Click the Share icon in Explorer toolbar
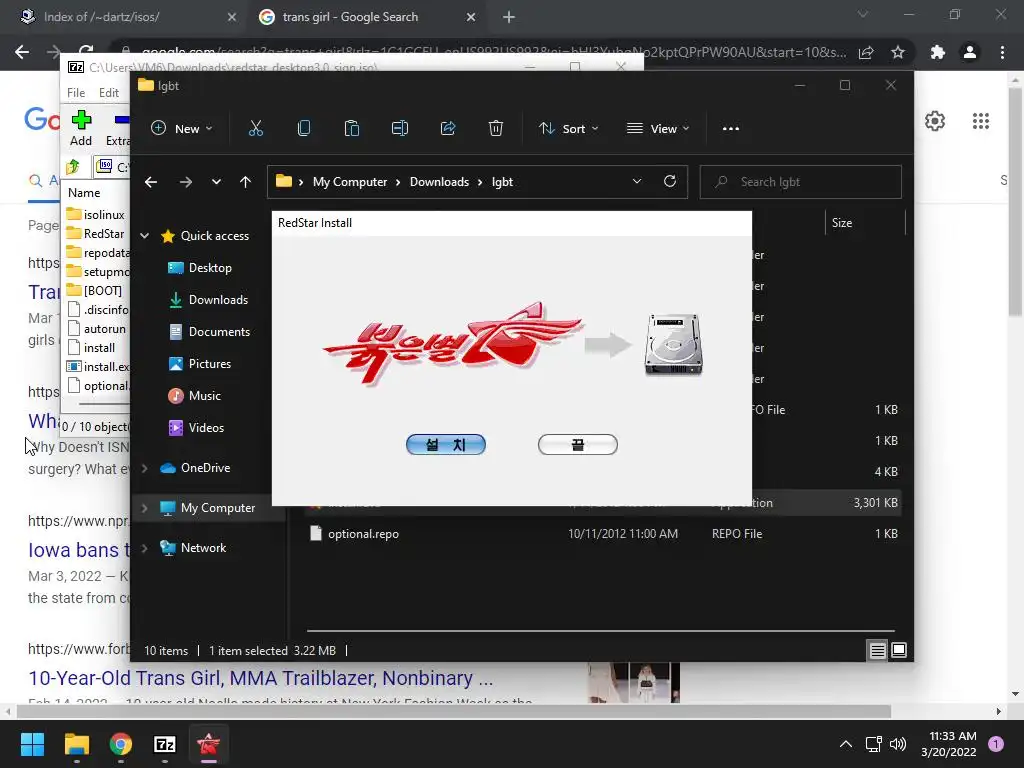Image resolution: width=1024 pixels, height=768 pixels. (x=448, y=129)
